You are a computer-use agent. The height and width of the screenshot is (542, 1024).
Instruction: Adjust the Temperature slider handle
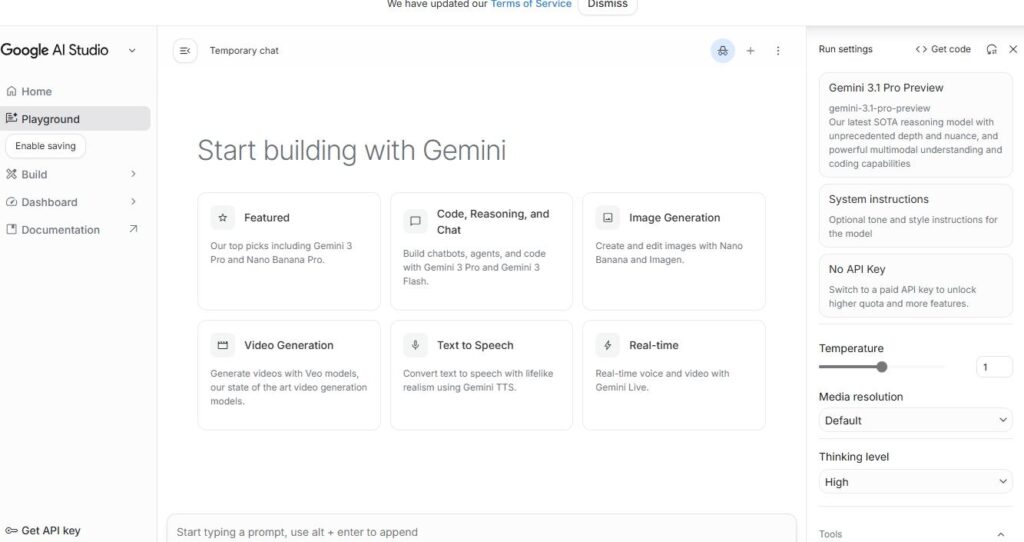coord(881,367)
